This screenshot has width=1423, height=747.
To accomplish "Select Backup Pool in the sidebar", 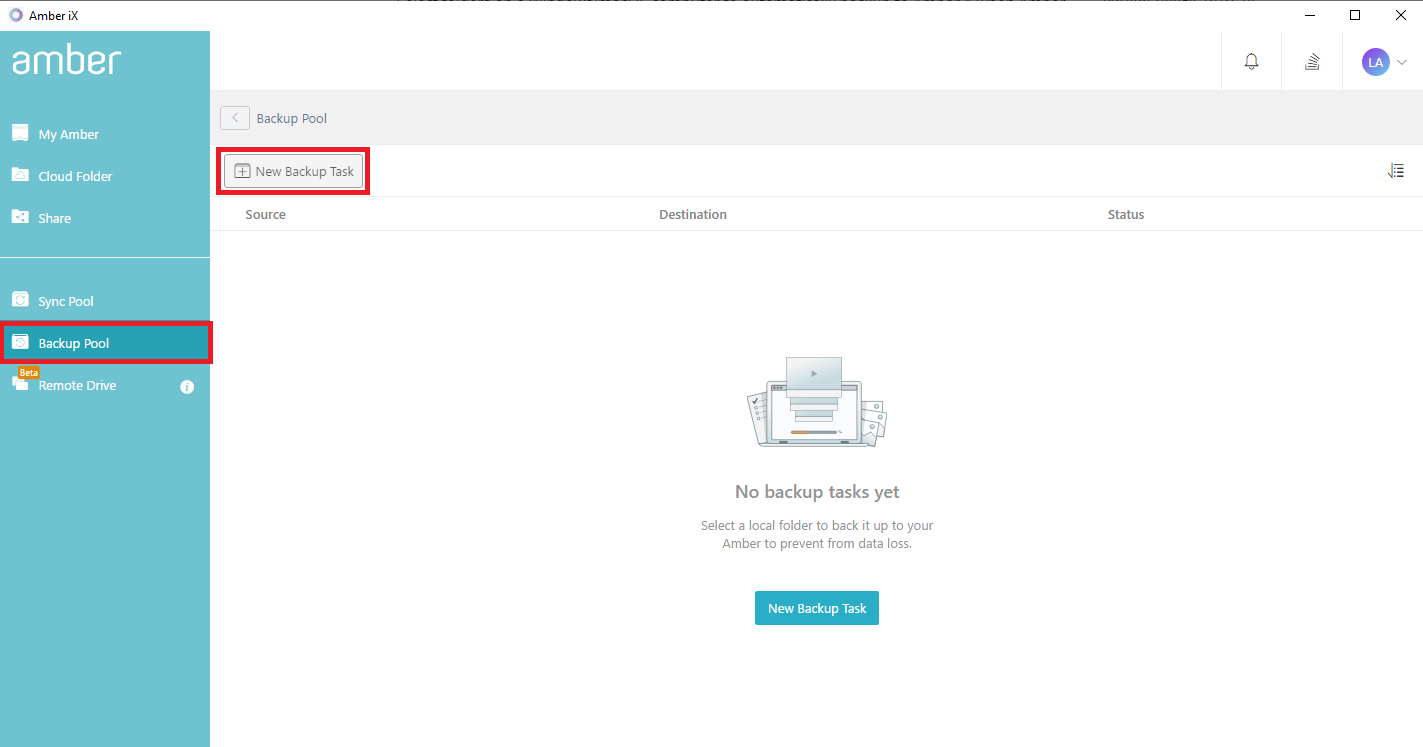I will coord(73,342).
